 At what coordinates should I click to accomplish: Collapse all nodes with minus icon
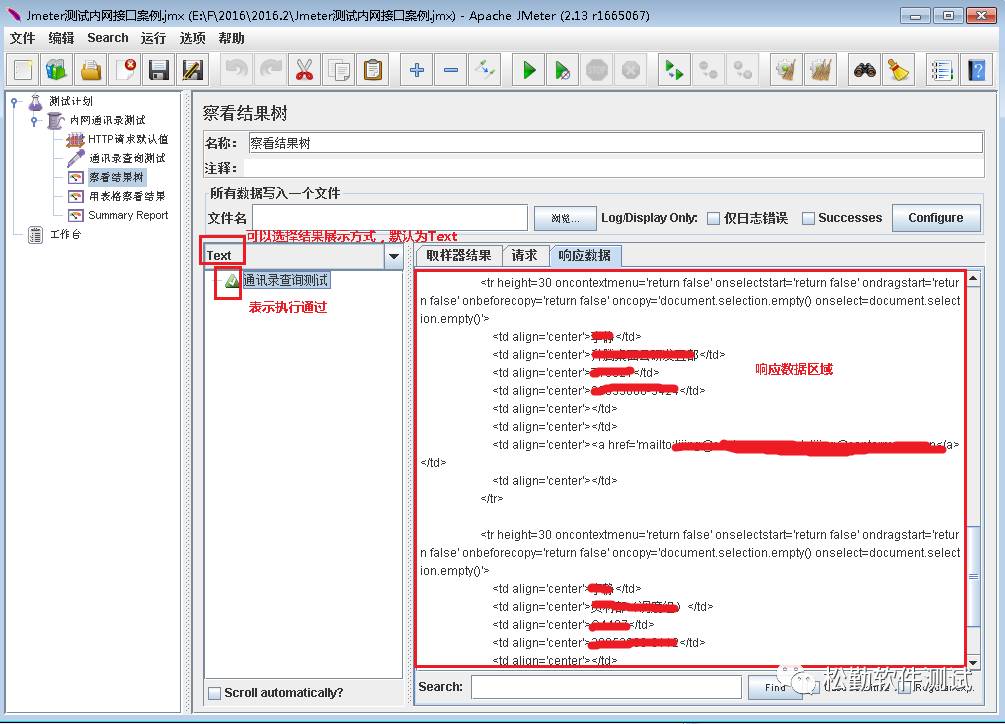coord(451,70)
